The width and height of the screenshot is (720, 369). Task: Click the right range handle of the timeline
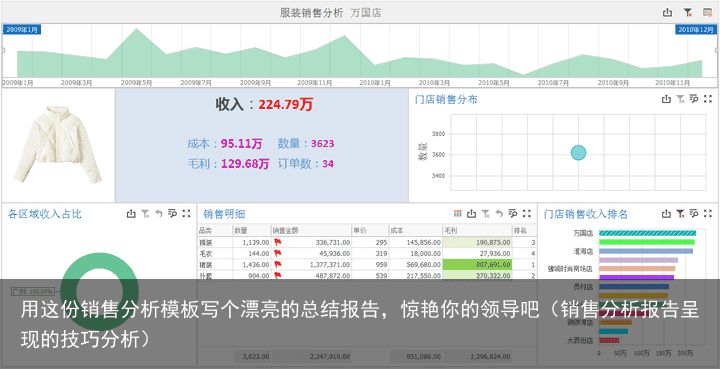[x=717, y=50]
